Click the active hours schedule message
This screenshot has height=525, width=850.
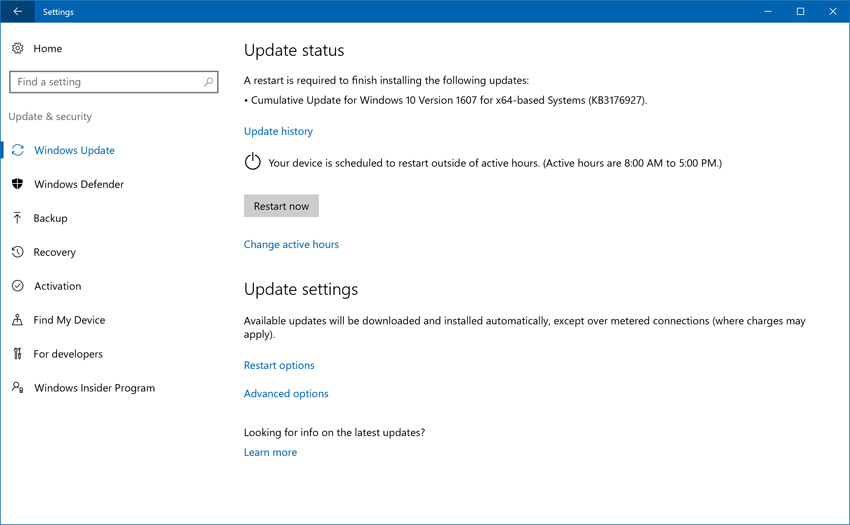pos(495,163)
